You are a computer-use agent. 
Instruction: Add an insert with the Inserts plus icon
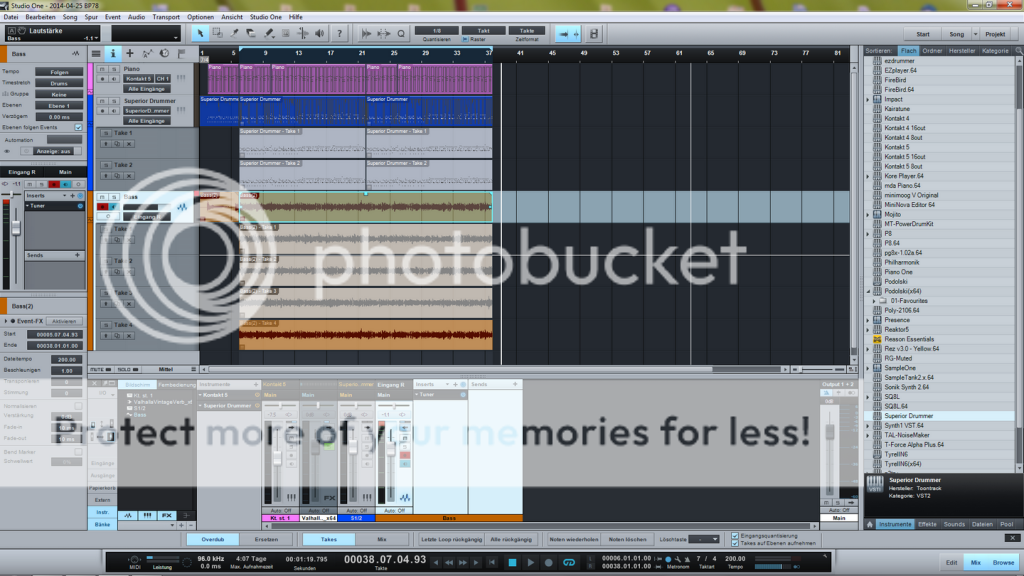tap(72, 195)
